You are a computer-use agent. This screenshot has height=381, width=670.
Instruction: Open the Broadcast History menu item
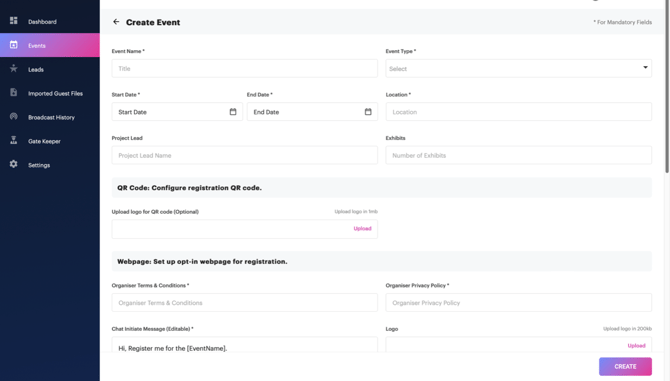tap(50, 117)
